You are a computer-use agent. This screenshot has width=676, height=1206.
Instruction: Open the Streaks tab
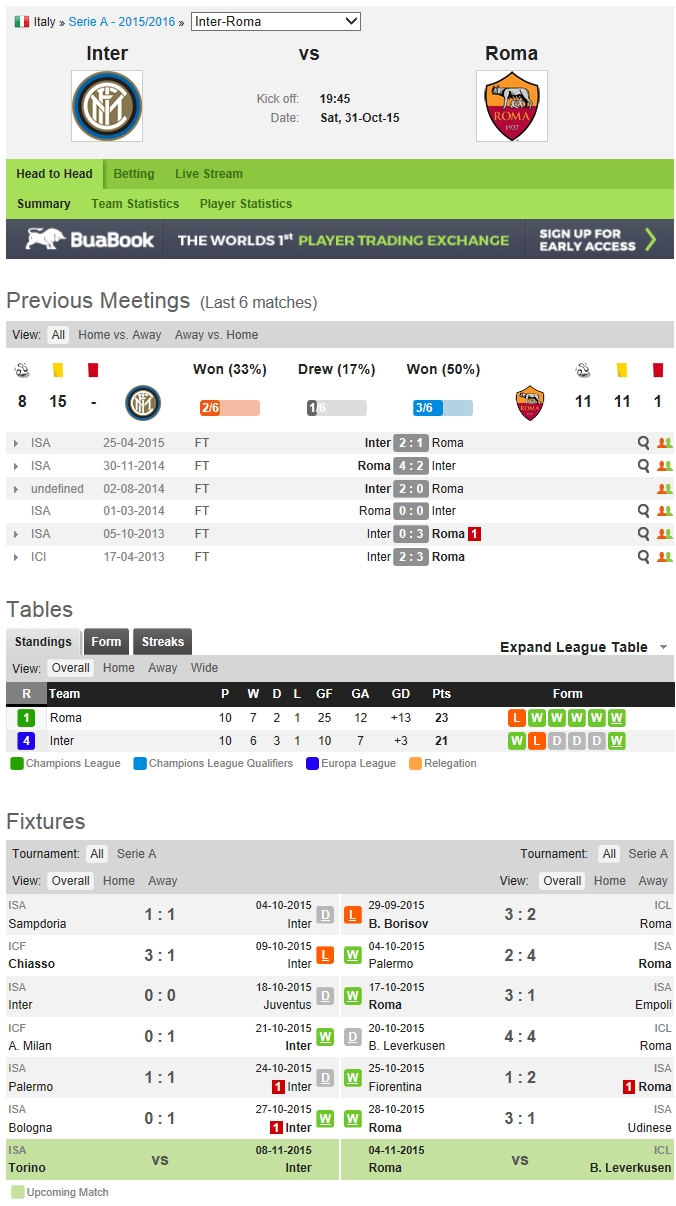click(162, 642)
